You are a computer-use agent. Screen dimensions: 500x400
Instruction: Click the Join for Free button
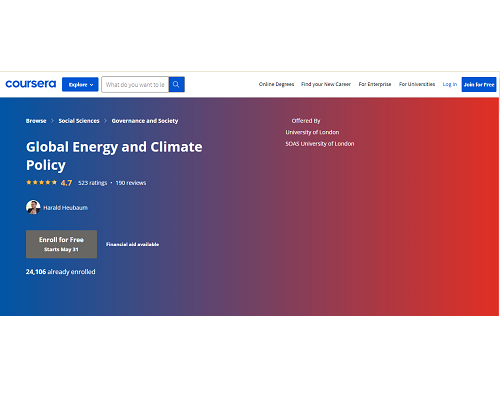(479, 84)
